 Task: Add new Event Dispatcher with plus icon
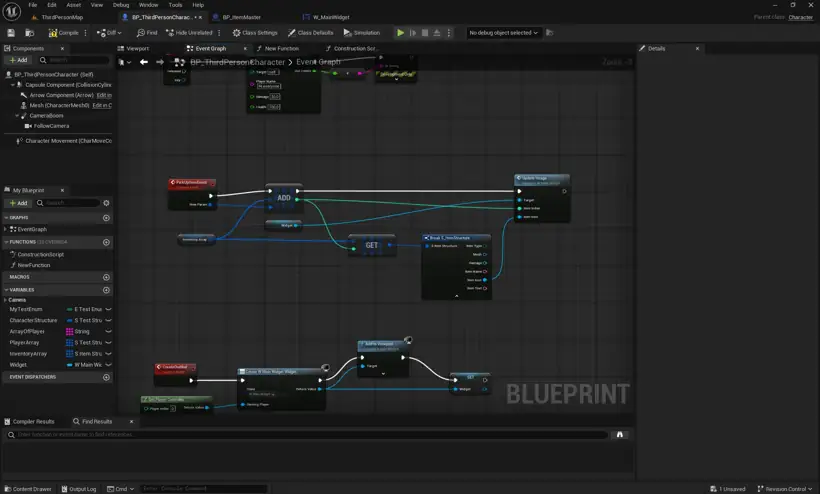(106, 377)
